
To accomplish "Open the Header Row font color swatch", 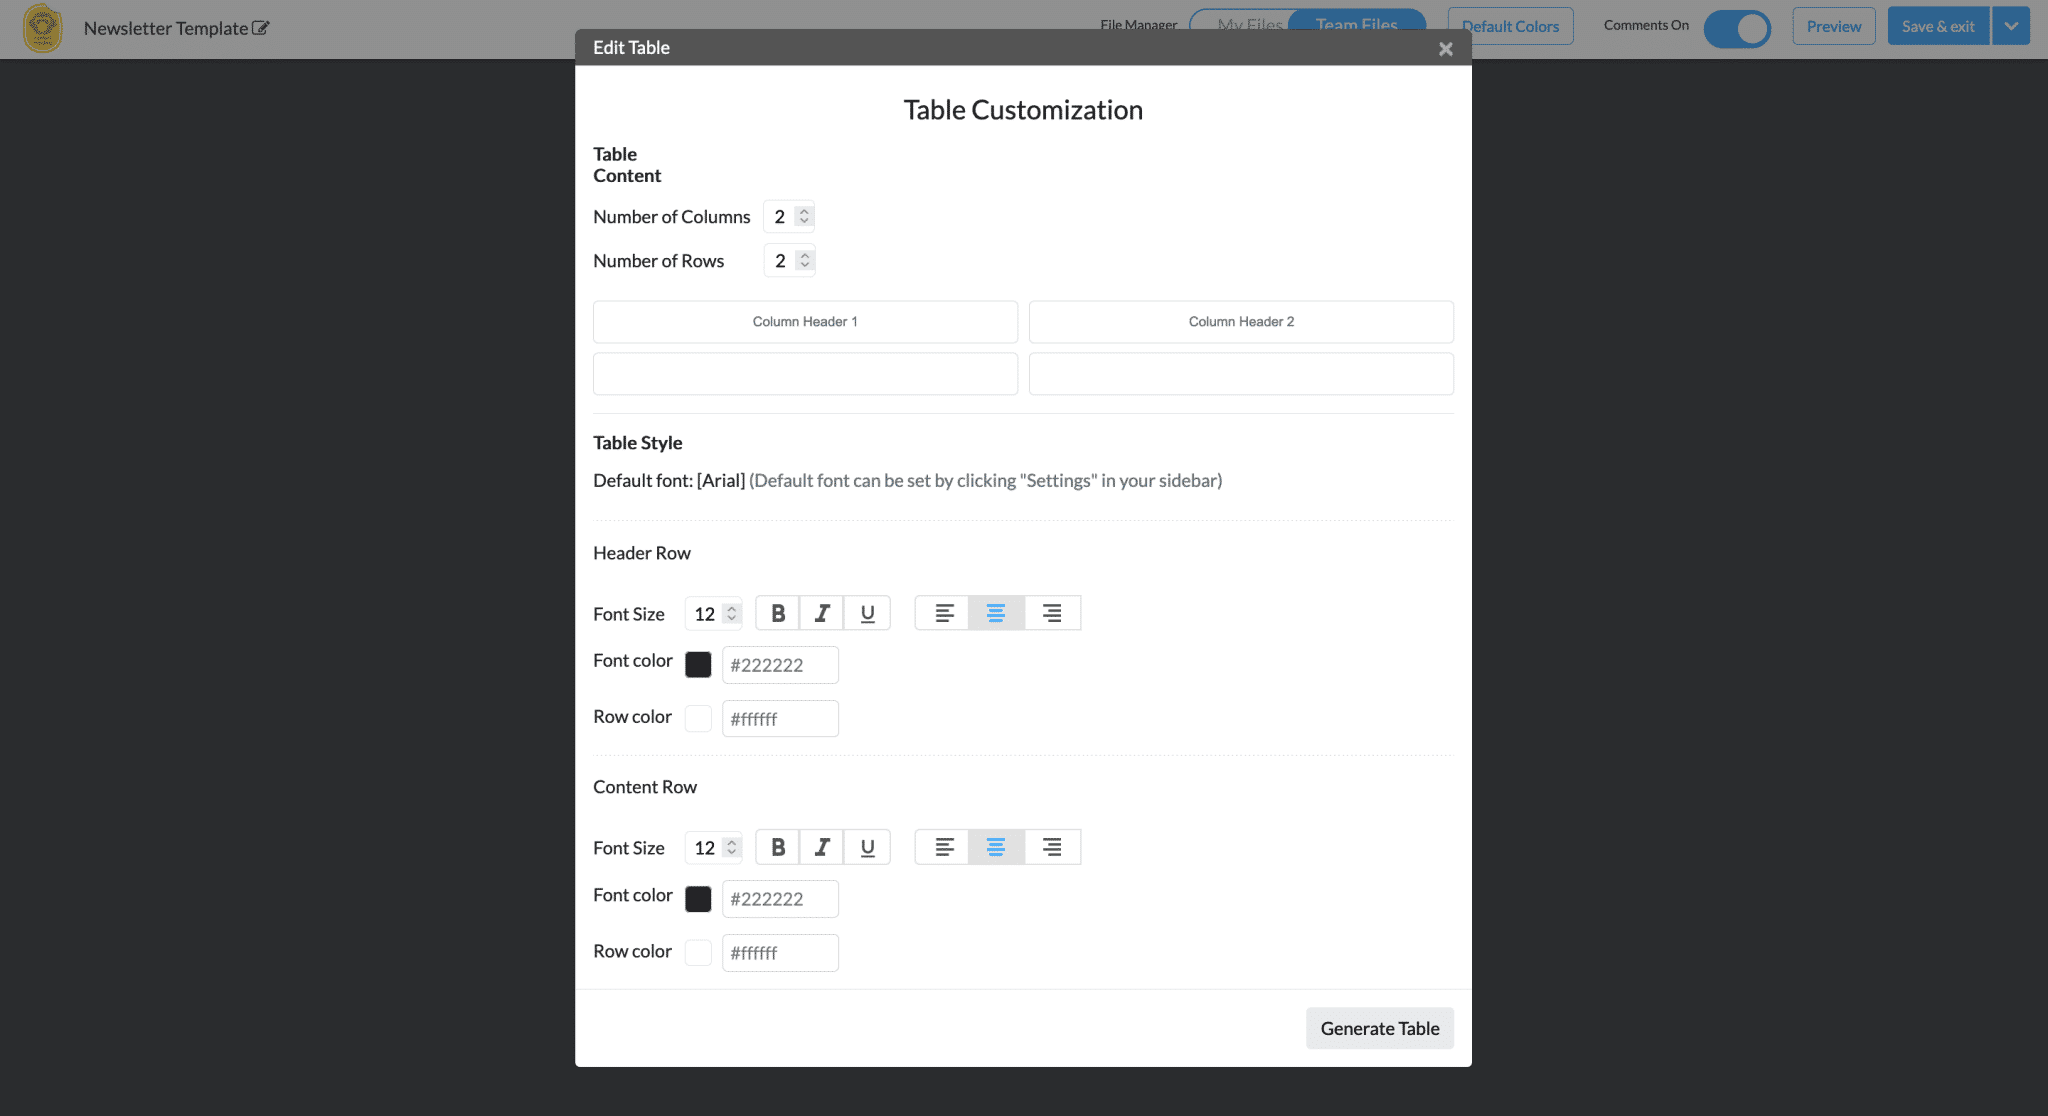I will (x=698, y=665).
